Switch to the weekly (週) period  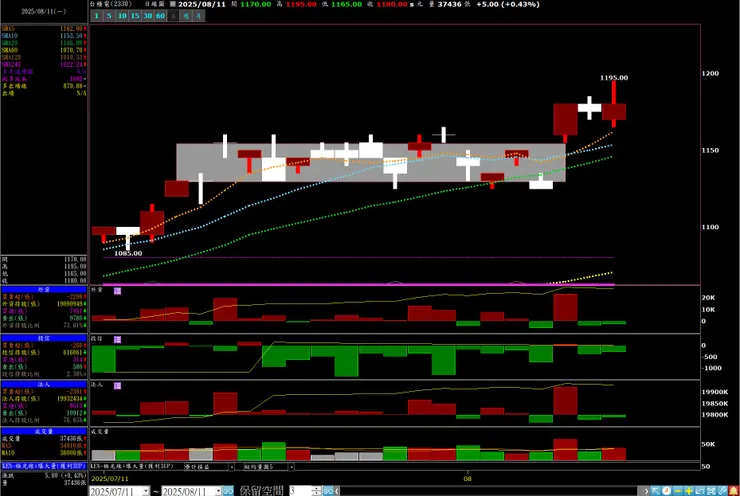click(x=186, y=16)
